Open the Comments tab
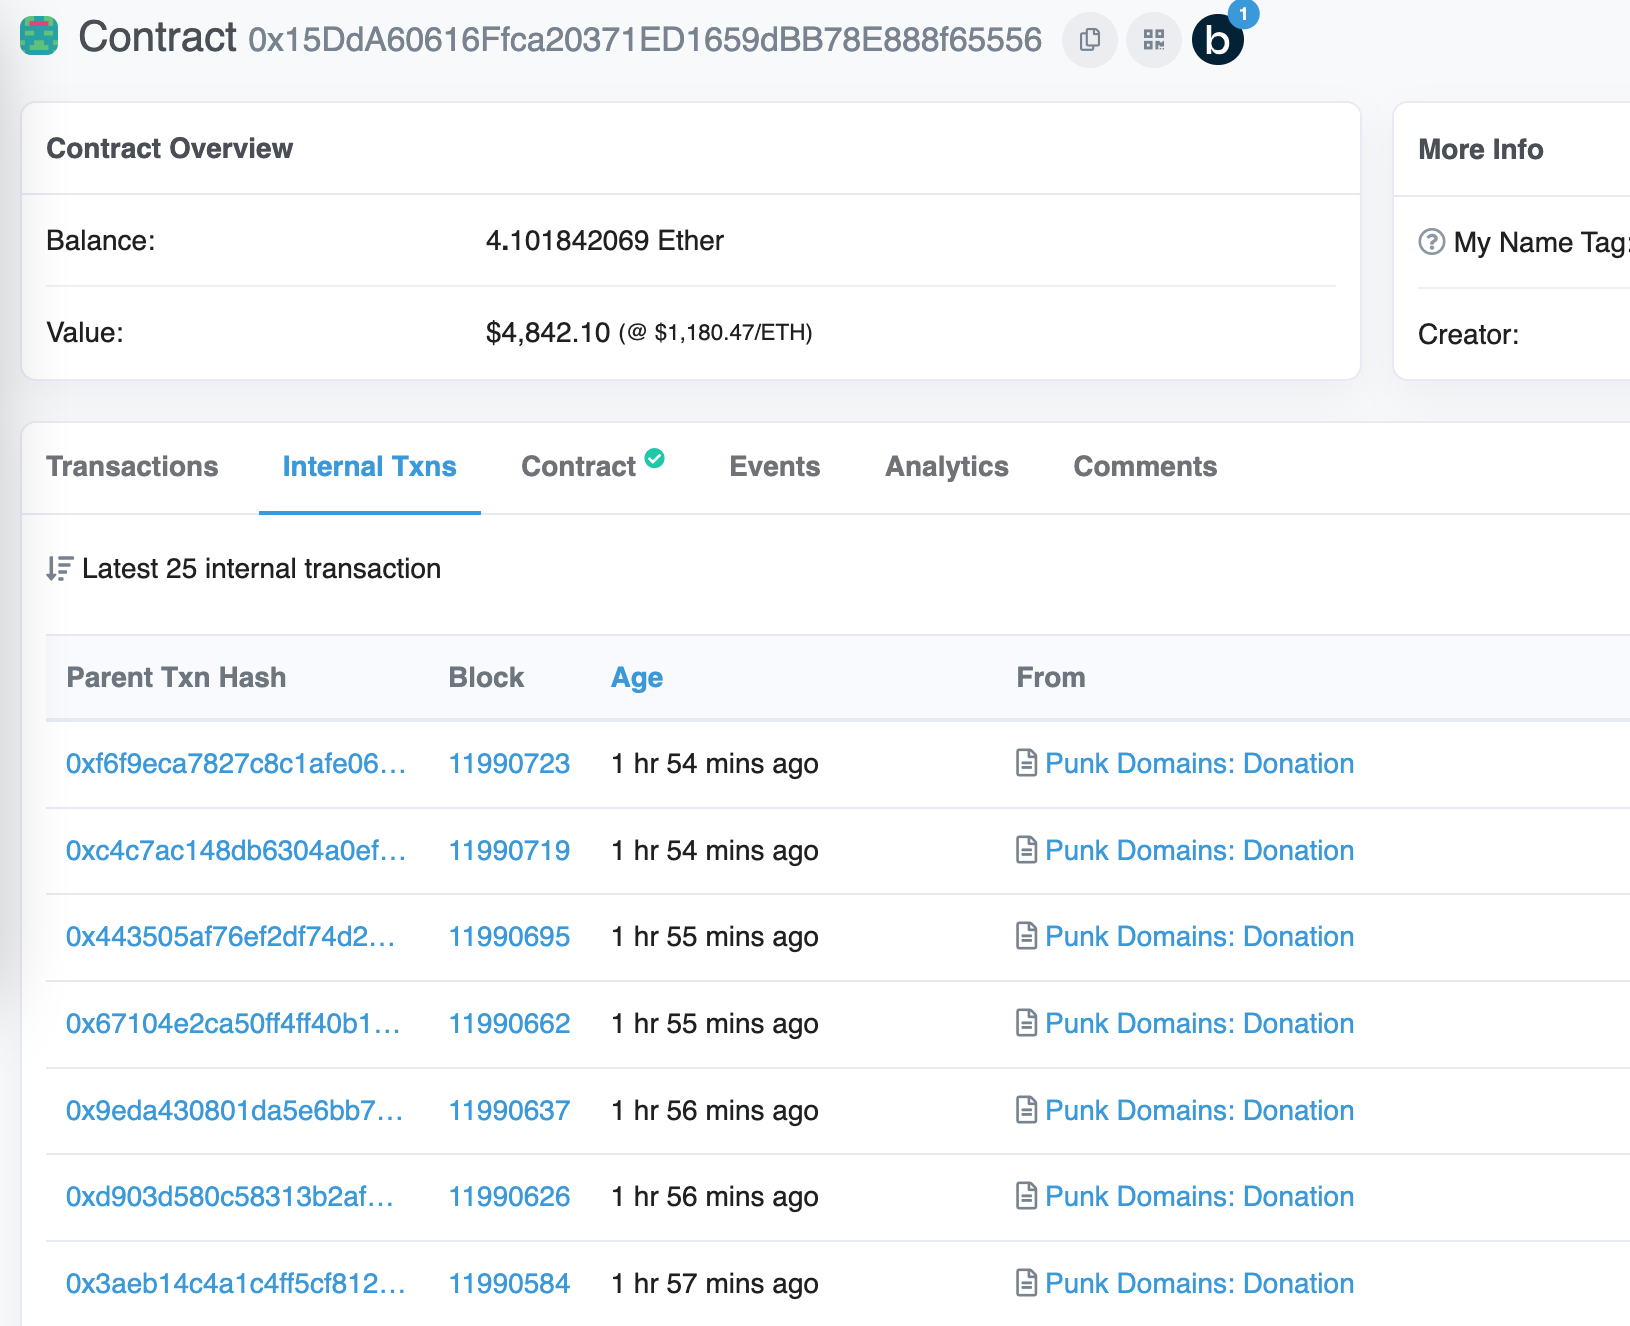 pos(1145,467)
